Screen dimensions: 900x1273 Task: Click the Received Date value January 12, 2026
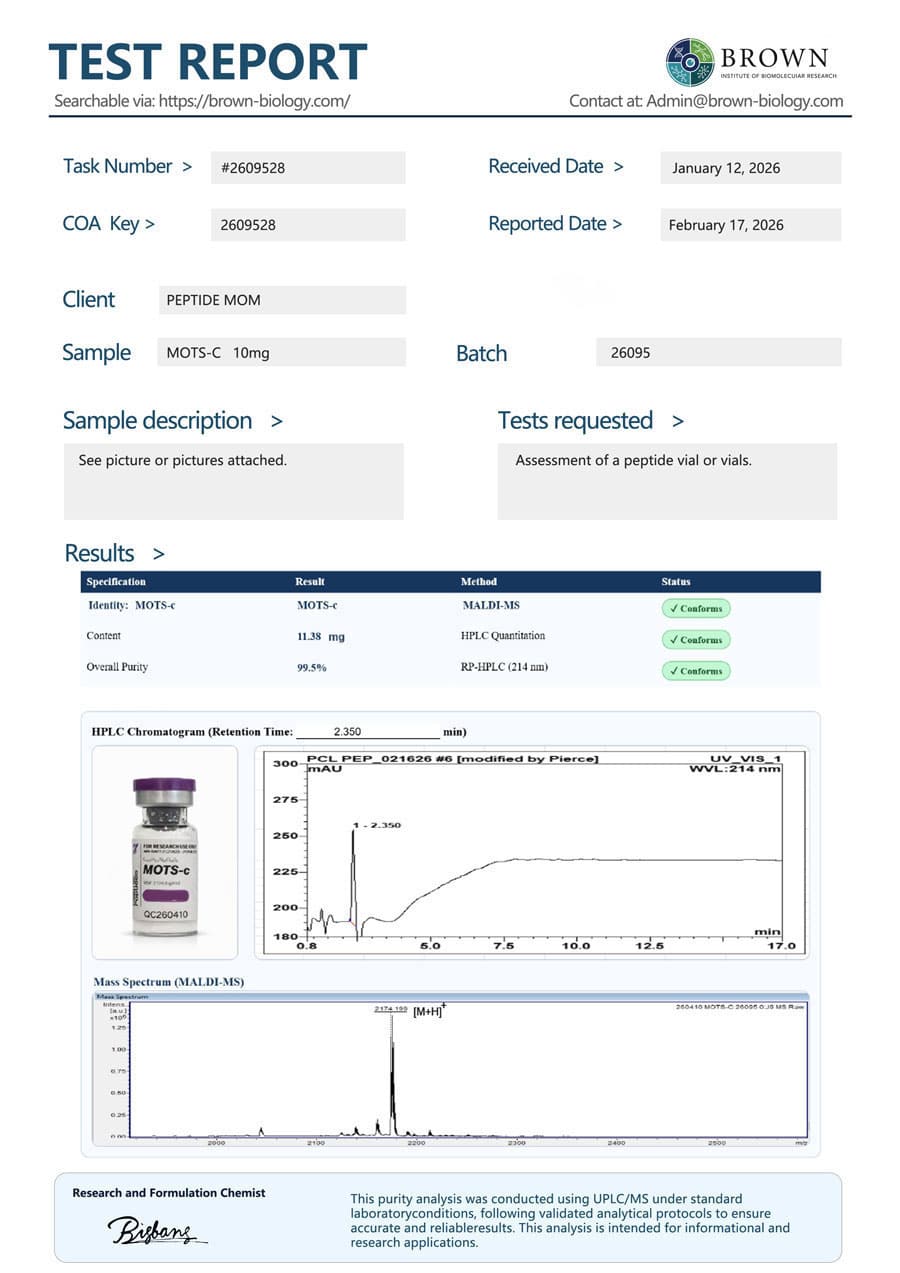coord(750,168)
